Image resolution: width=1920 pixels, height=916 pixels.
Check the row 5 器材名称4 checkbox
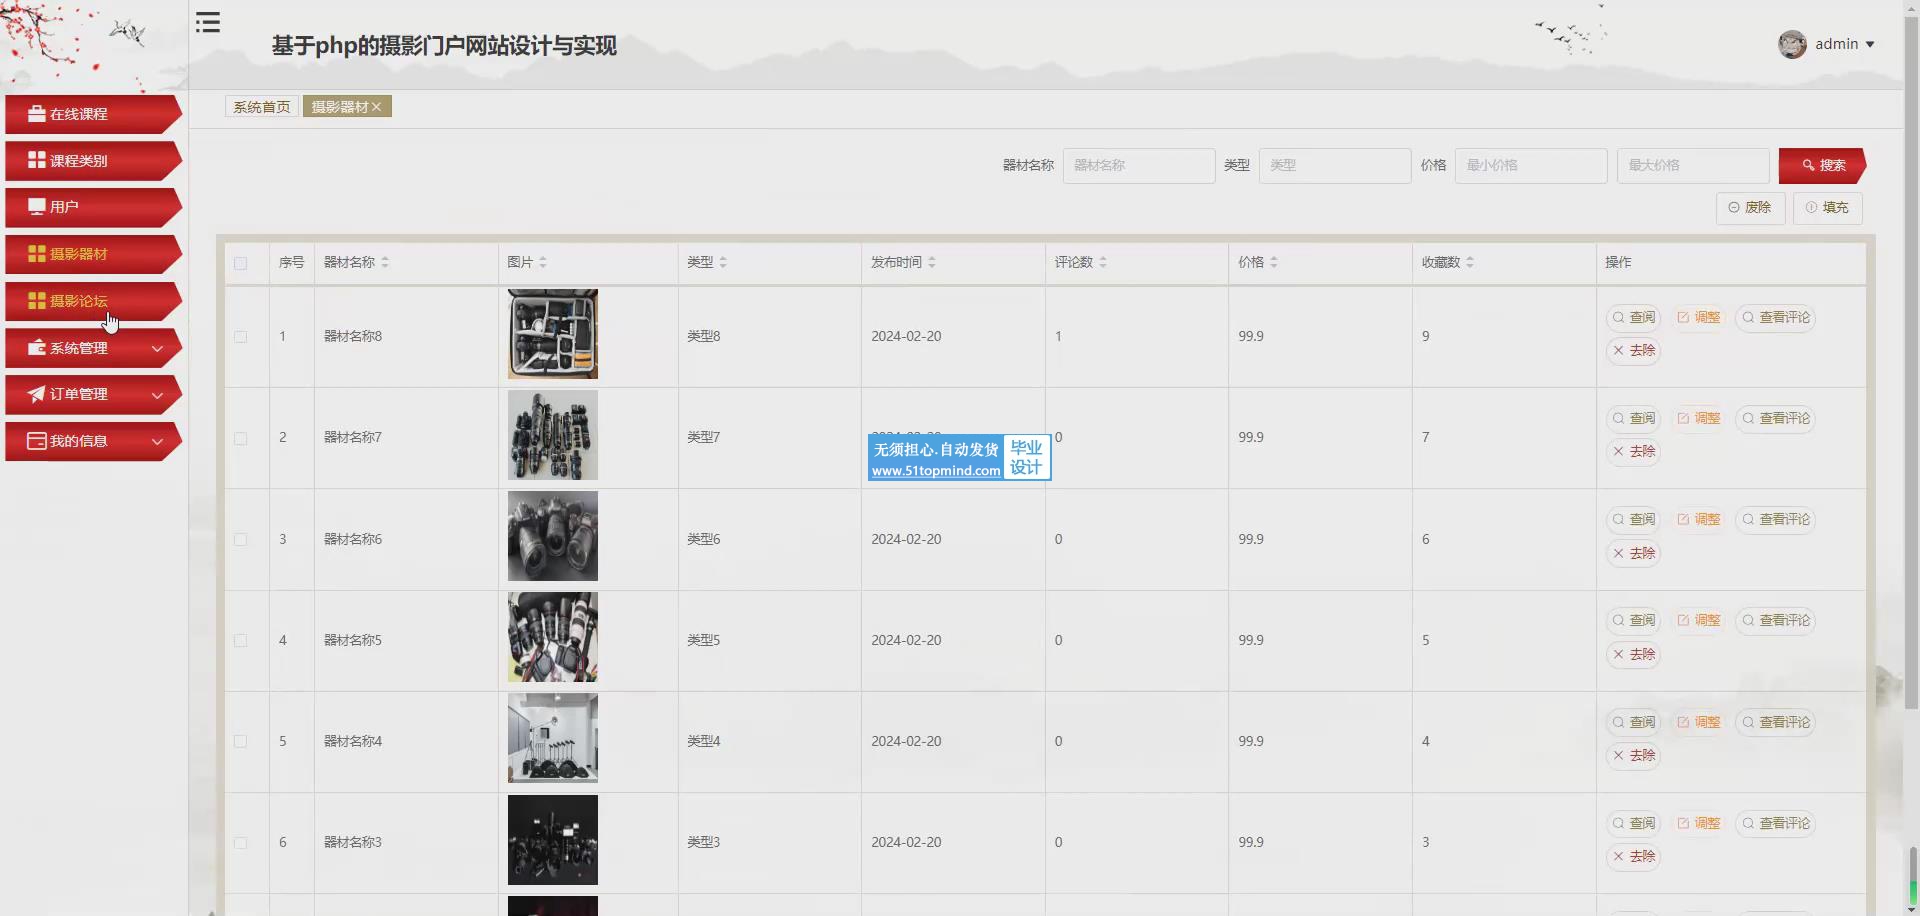point(240,741)
